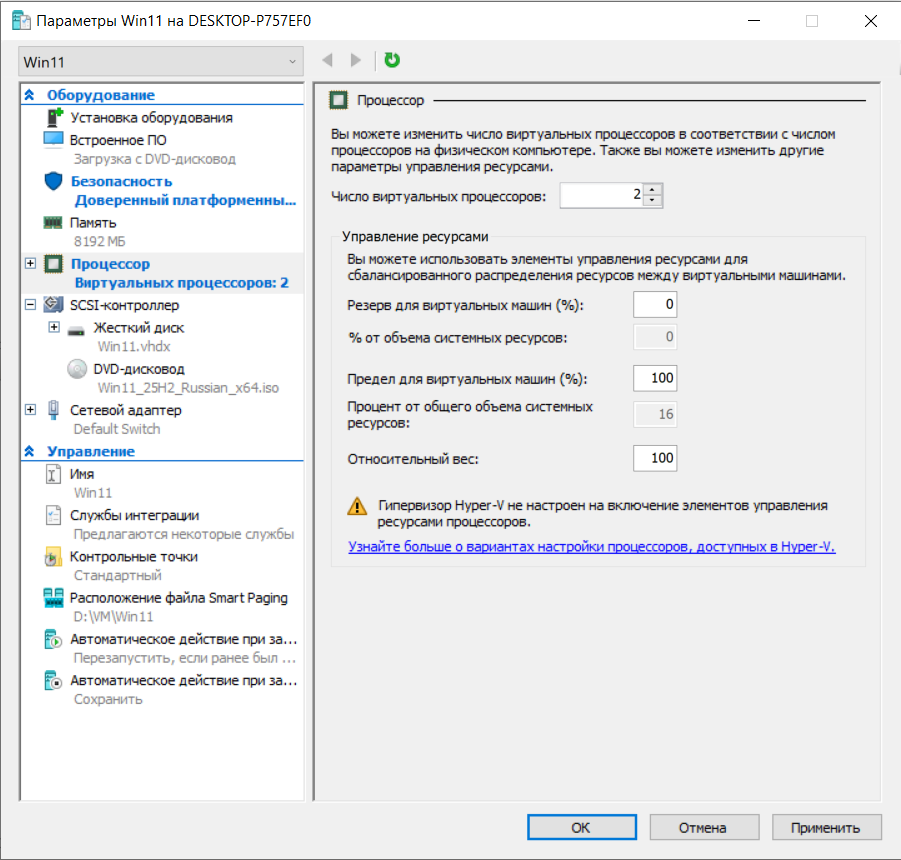
Task: Click the Отмена button
Action: [704, 827]
